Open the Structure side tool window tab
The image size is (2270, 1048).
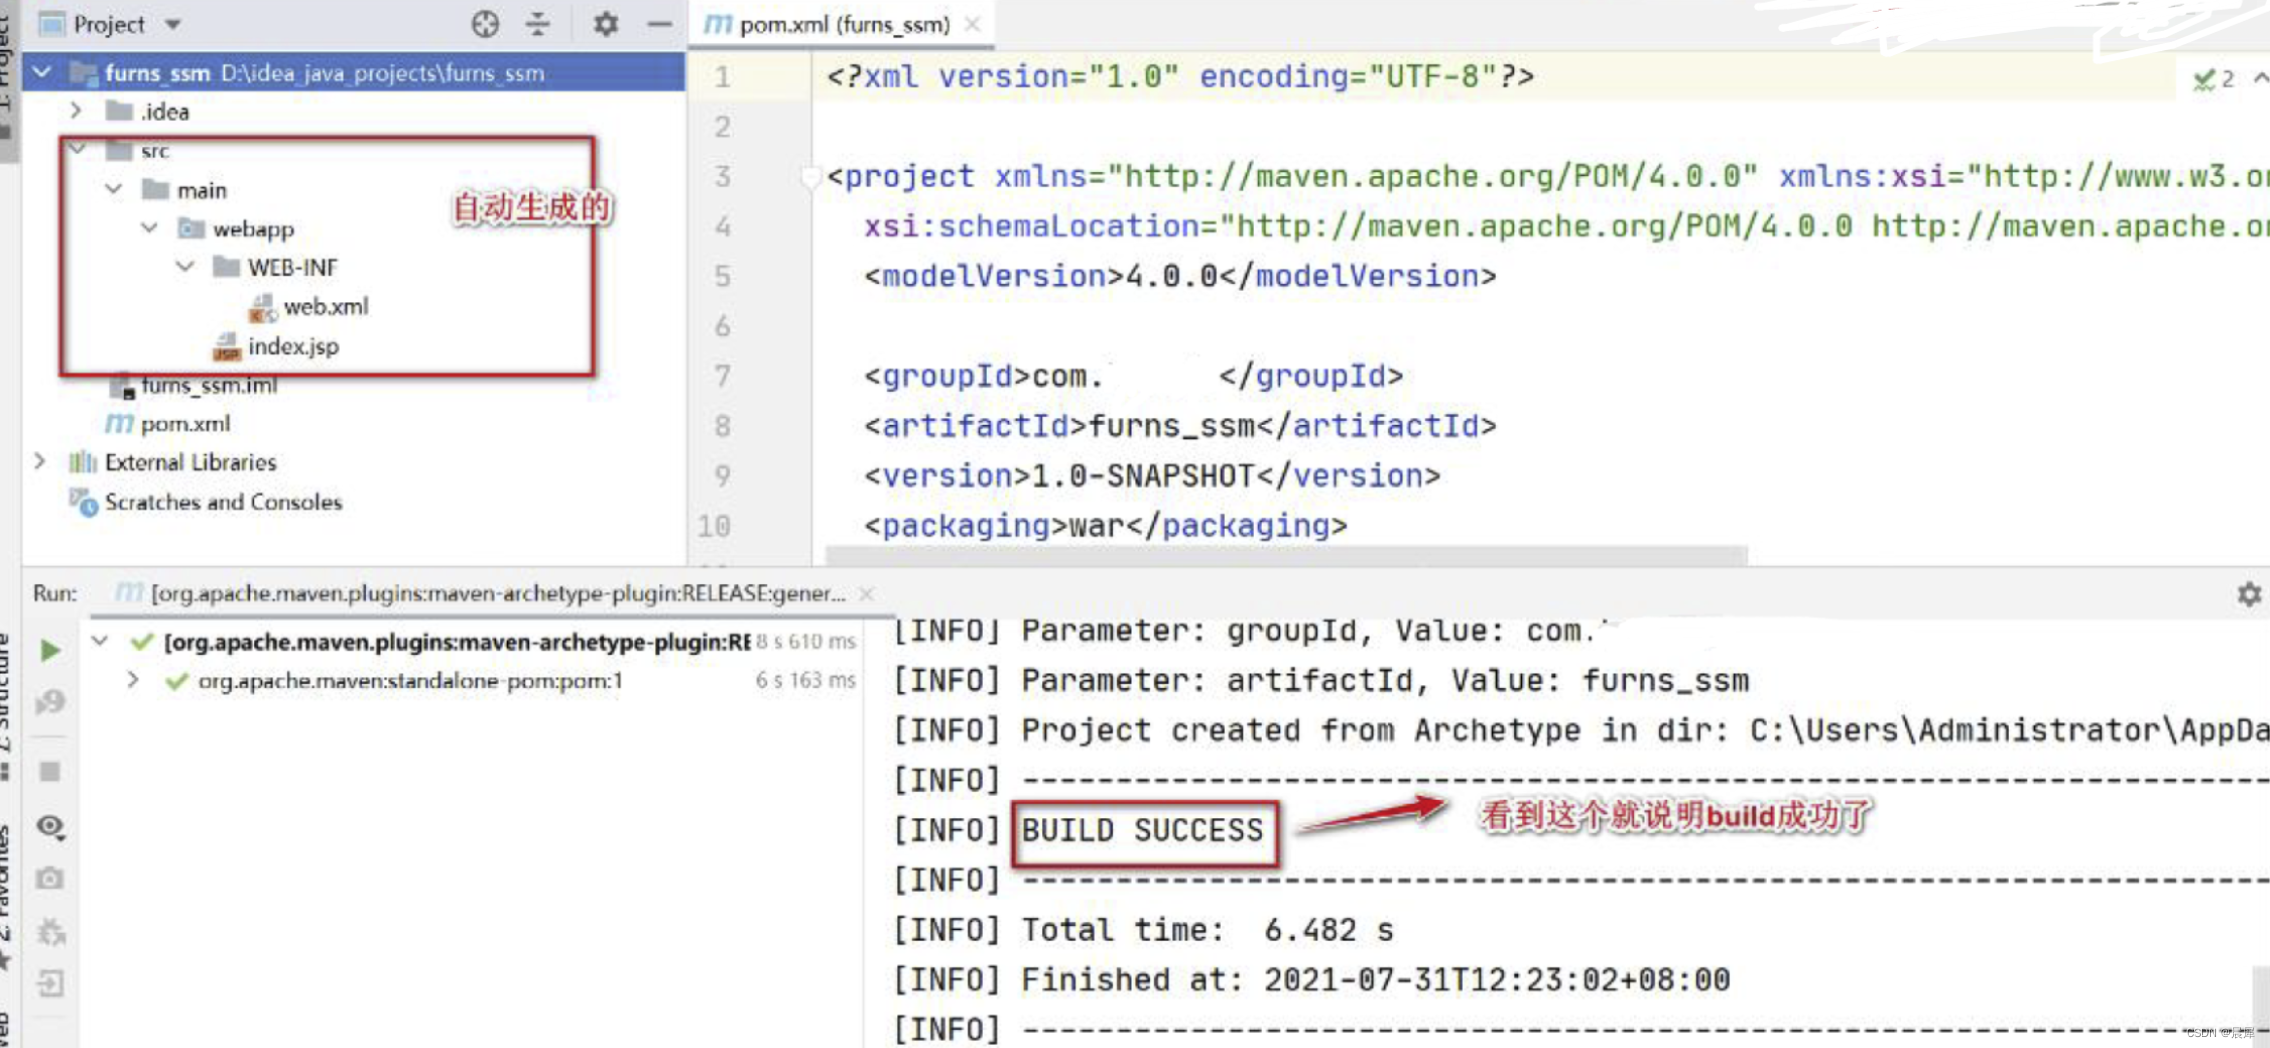[6, 705]
